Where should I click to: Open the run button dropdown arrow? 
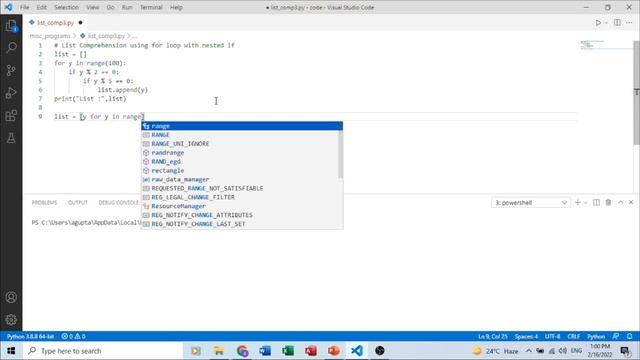606,23
